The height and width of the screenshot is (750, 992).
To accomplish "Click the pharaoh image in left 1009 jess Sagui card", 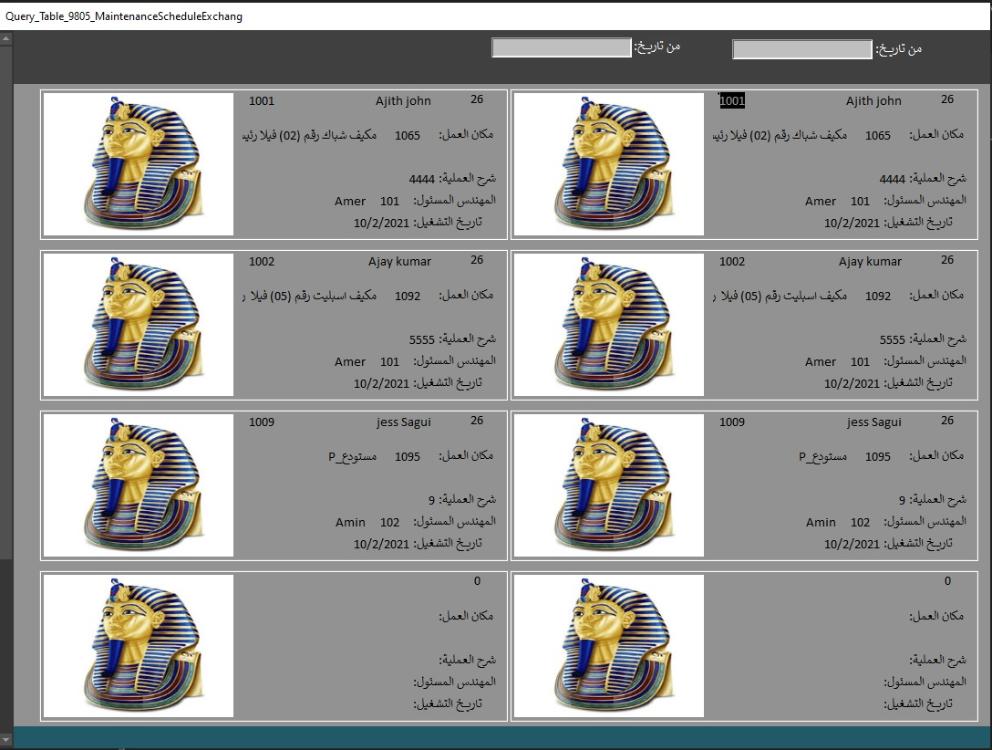I will (x=138, y=485).
